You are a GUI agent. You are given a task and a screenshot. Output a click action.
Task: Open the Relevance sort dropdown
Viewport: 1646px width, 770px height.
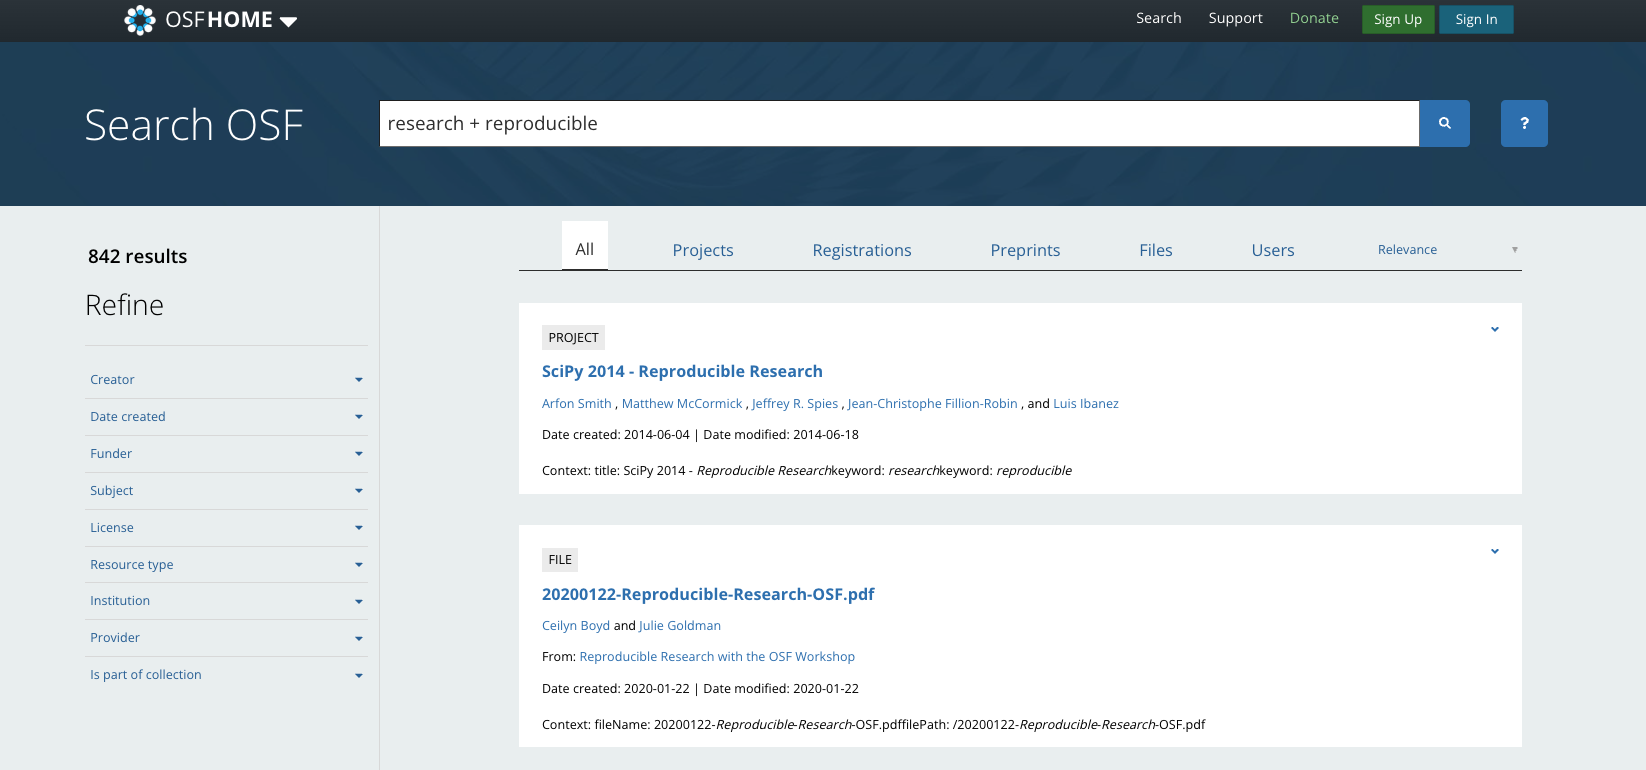click(1447, 249)
